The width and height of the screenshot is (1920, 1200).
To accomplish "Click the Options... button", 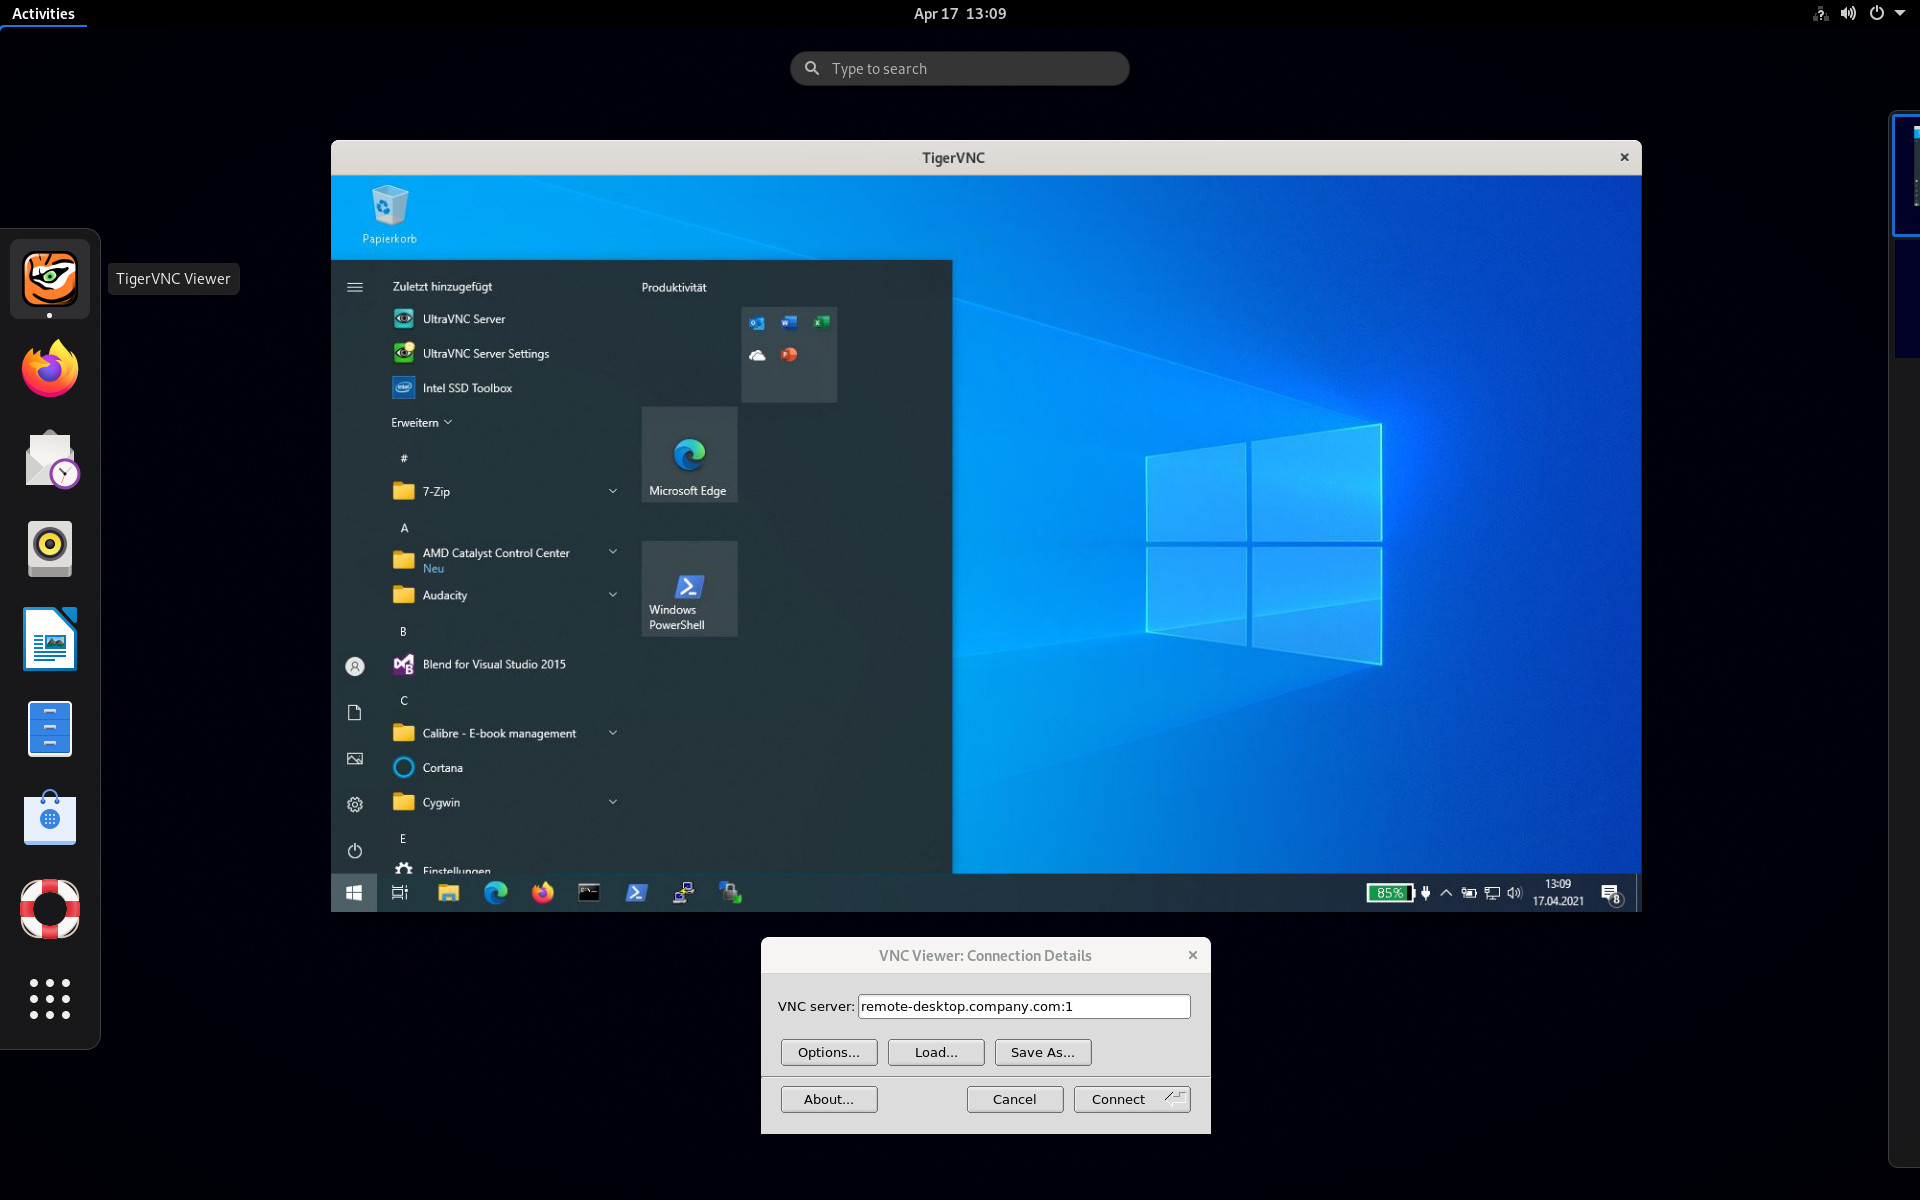I will click(x=828, y=1052).
